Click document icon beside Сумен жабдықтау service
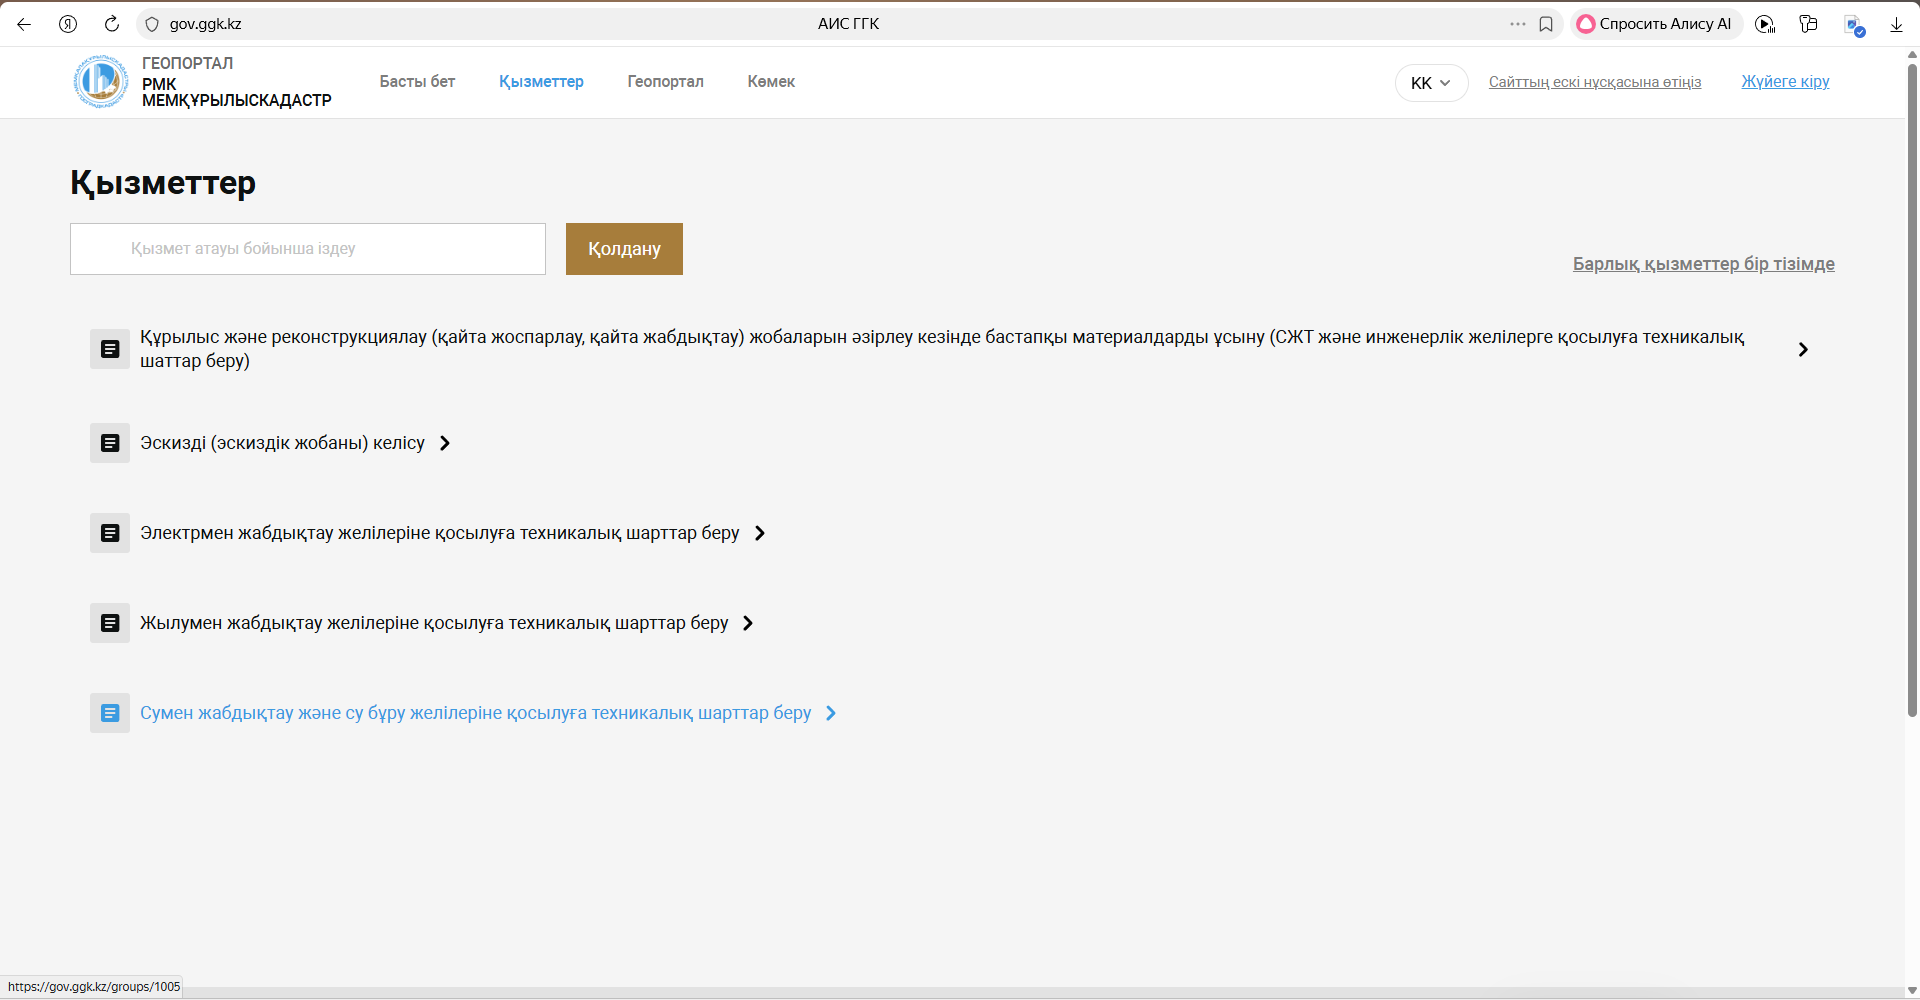1920x1000 pixels. pos(110,713)
